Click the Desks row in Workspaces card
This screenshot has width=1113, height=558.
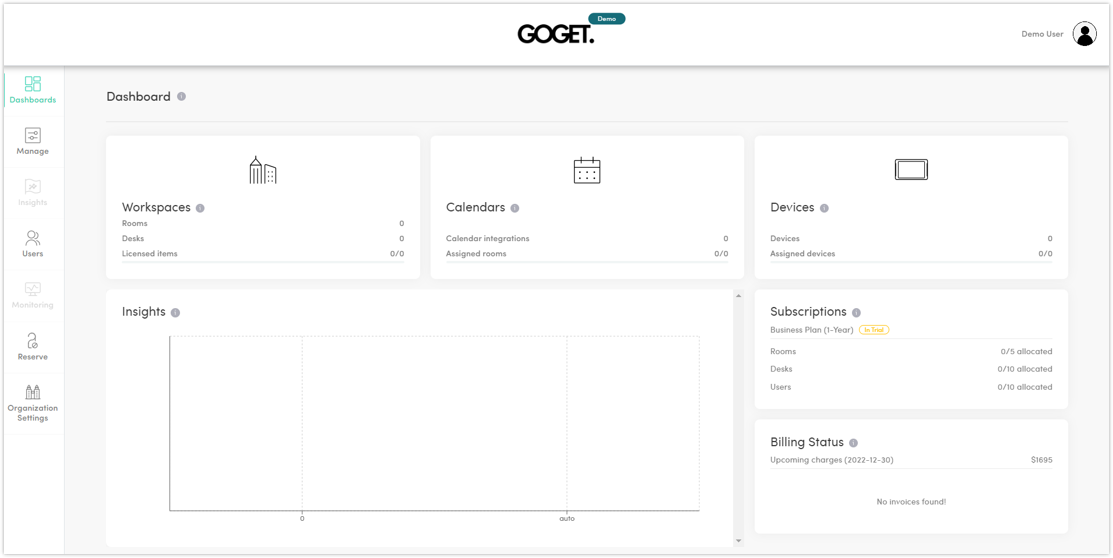coord(263,239)
